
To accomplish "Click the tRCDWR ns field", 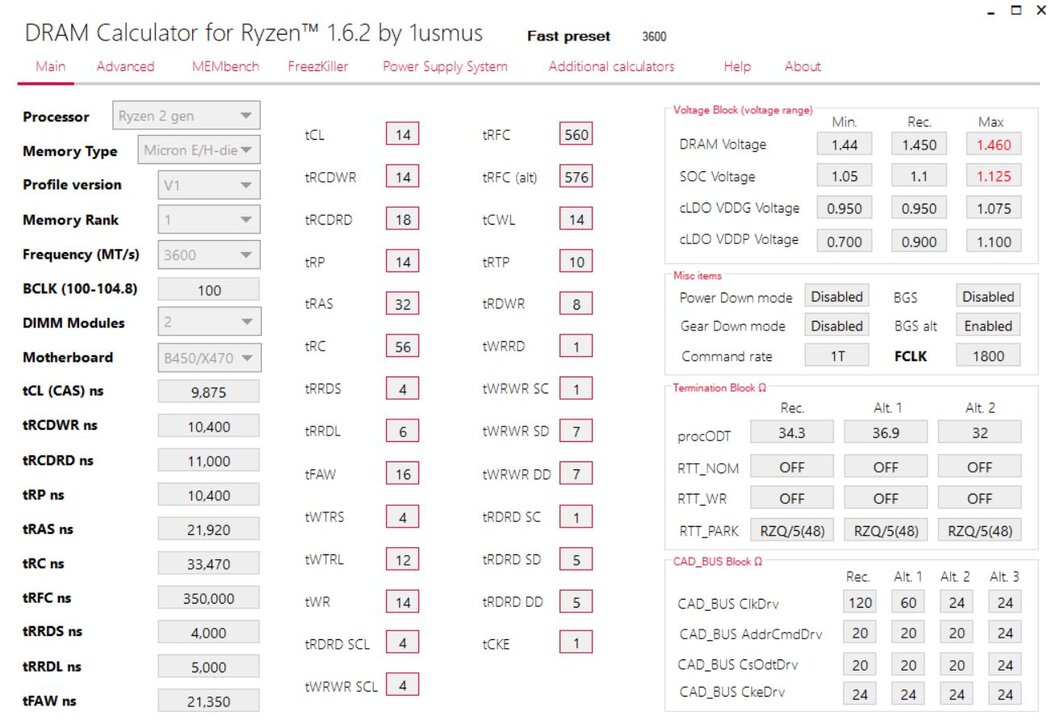I will coord(209,426).
